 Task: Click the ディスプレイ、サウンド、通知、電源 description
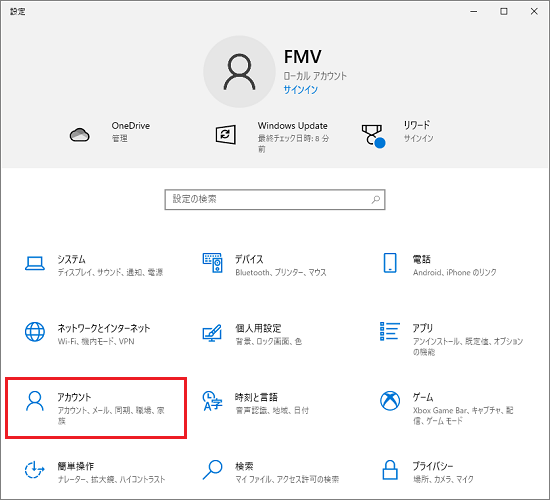pos(110,272)
